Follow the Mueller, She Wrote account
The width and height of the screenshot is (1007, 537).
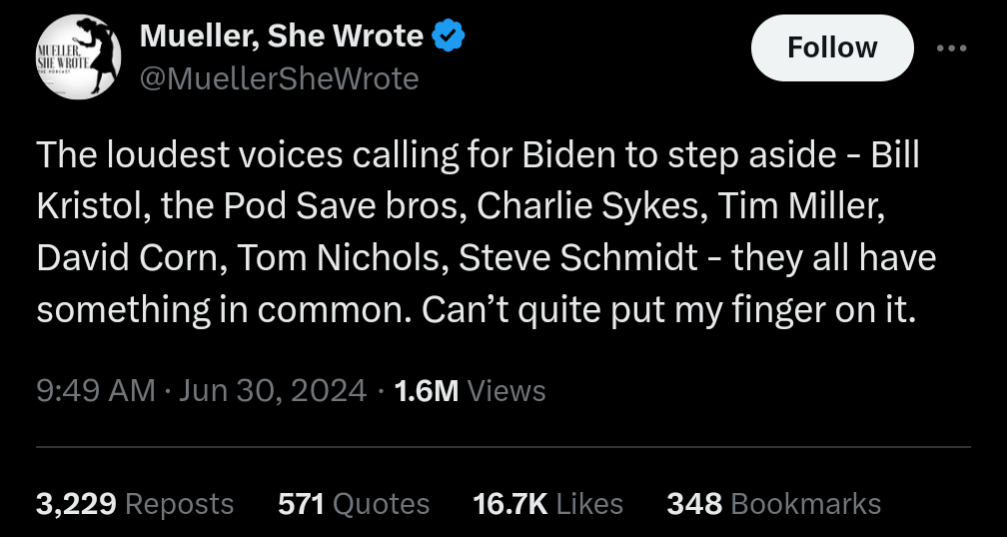click(x=832, y=48)
